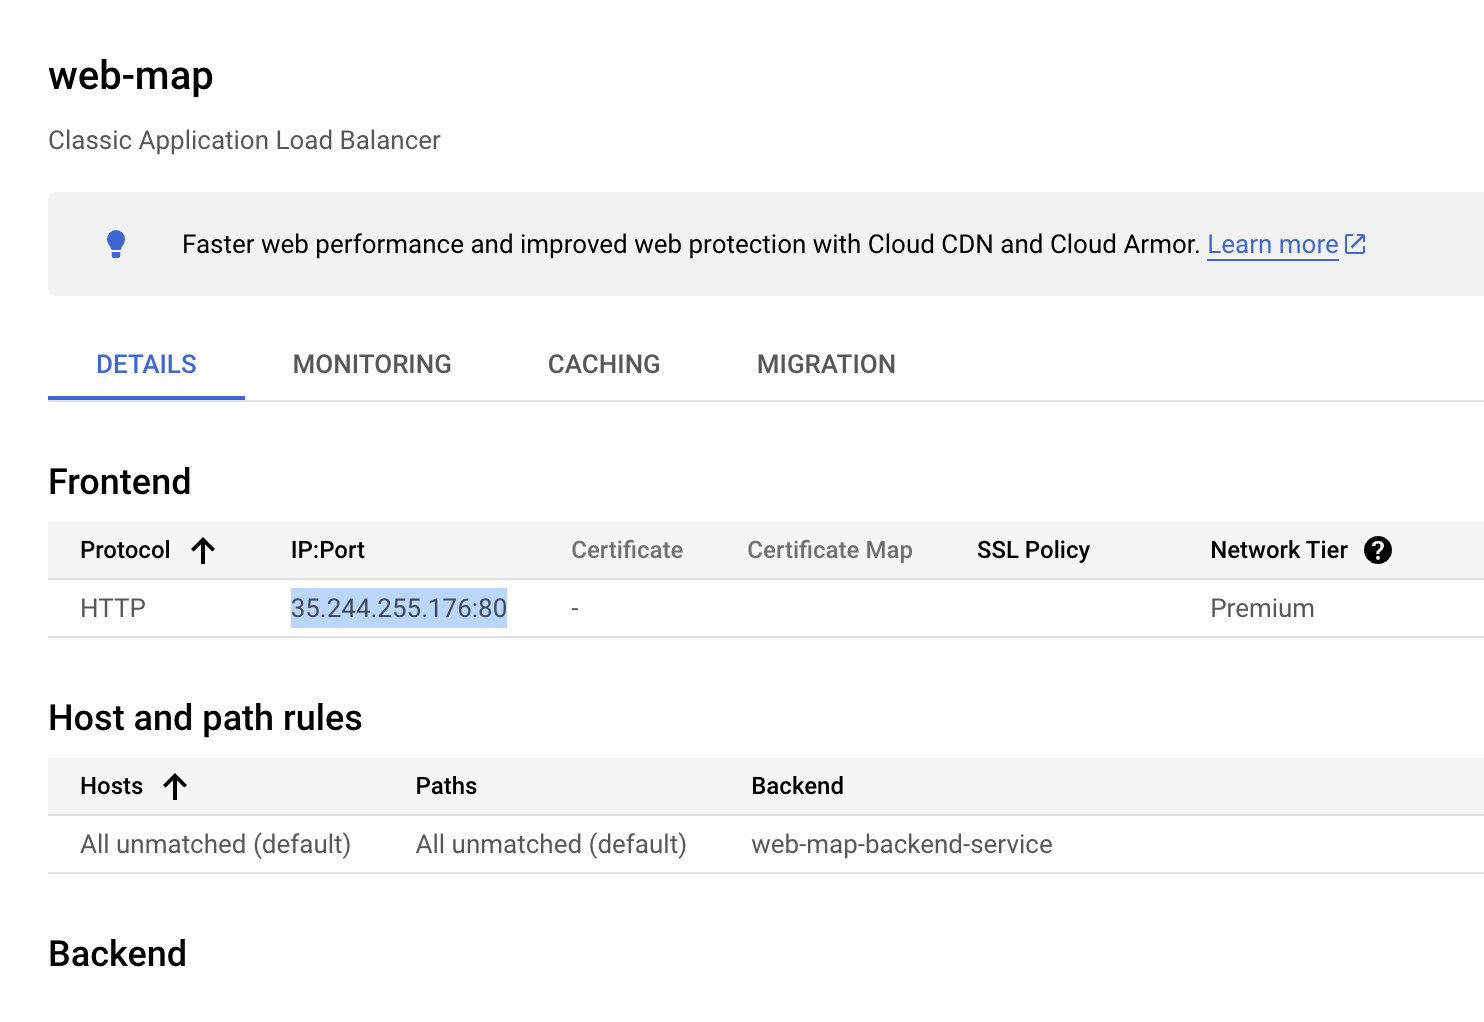Image resolution: width=1484 pixels, height=1022 pixels.
Task: Click the Network Tier column header
Action: [x=1279, y=550]
